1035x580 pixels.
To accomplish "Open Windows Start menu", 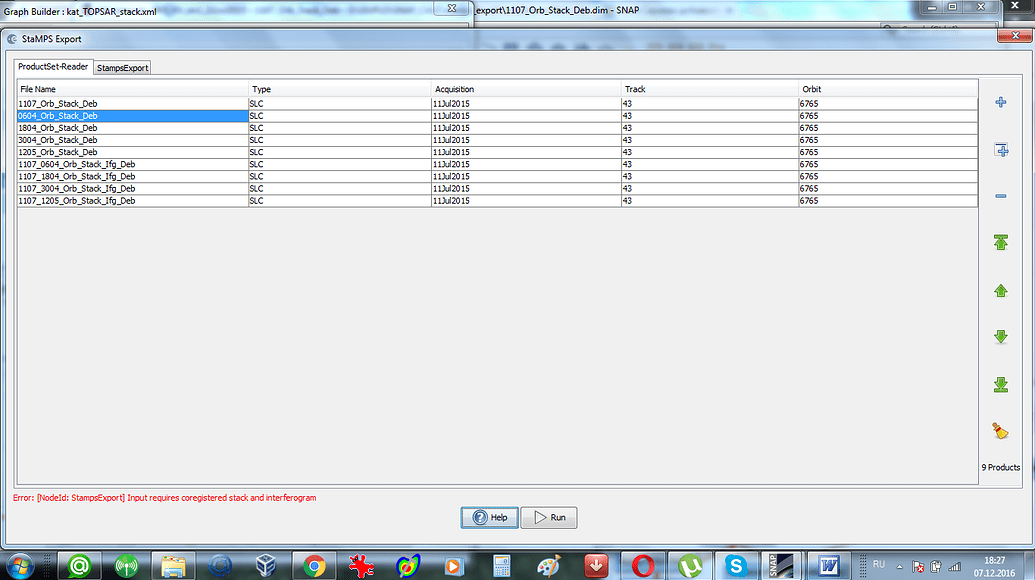I will [x=20, y=566].
